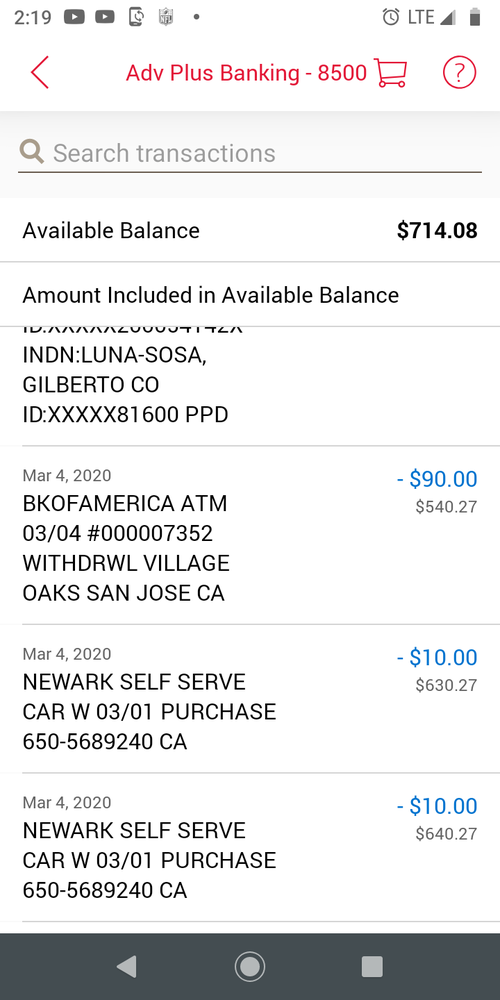Open Amount Included in Available Balance row
Screen dimensions: 500x1000
tap(250, 295)
